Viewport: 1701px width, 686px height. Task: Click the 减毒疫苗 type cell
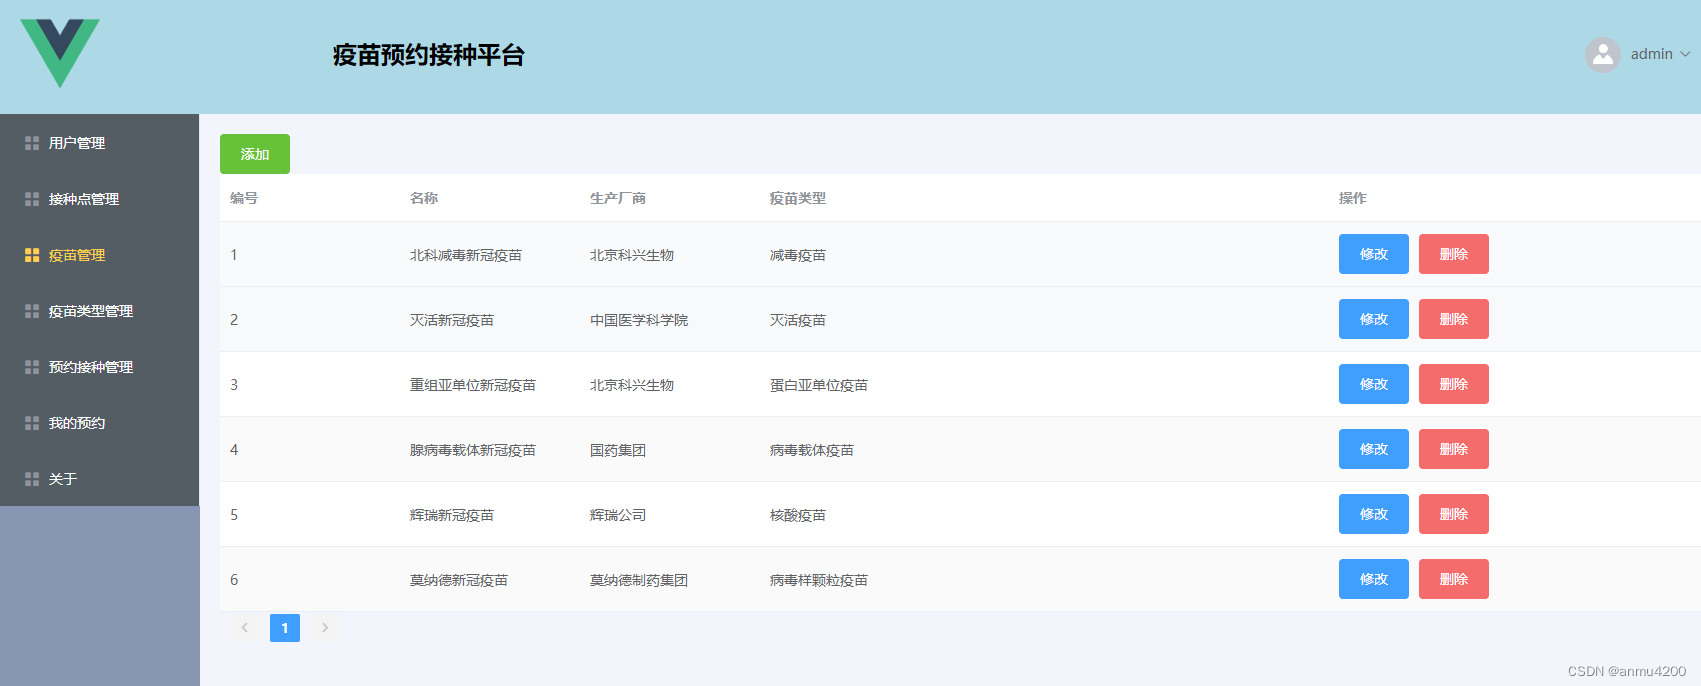pos(798,255)
